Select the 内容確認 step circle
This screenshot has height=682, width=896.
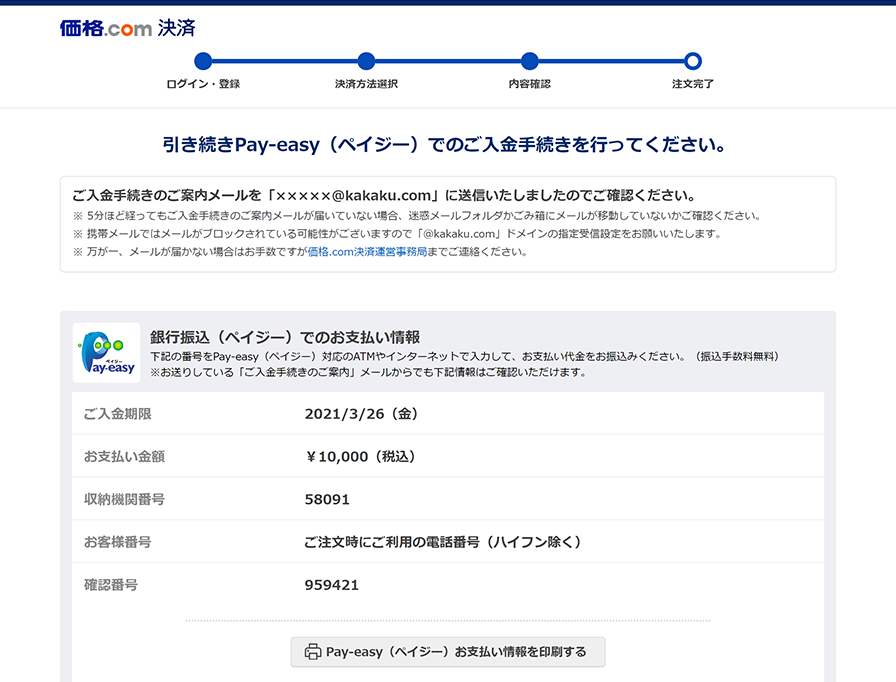(529, 63)
